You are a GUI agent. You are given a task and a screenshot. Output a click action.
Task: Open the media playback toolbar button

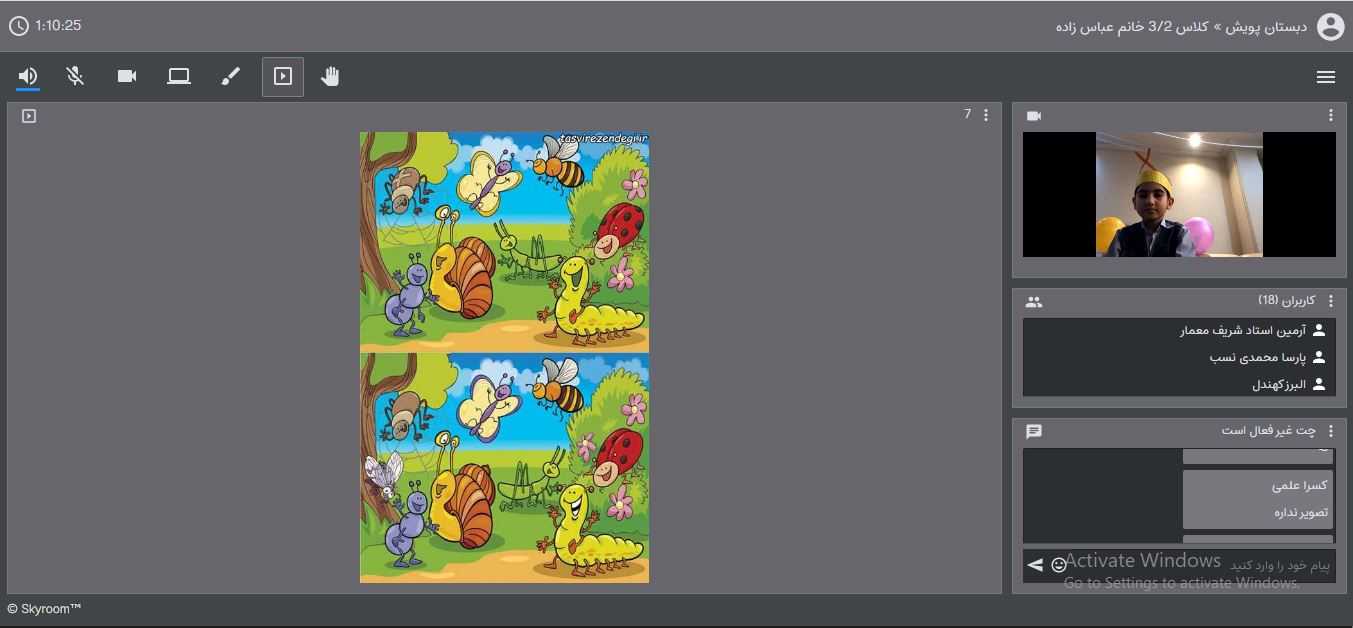pyautogui.click(x=283, y=76)
